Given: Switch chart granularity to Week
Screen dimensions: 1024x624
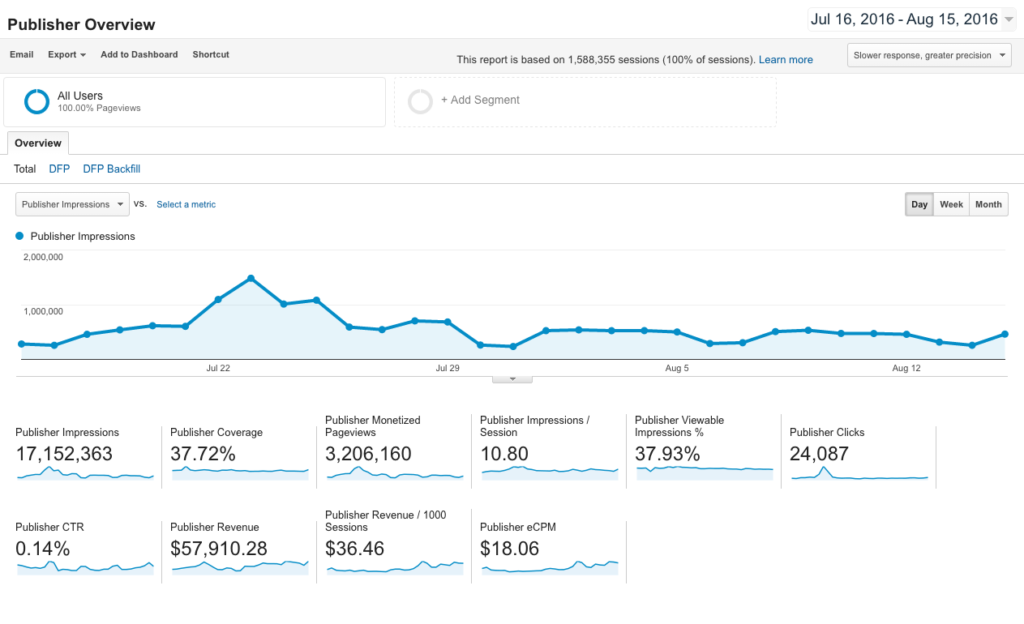Looking at the screenshot, I should pyautogui.click(x=951, y=204).
